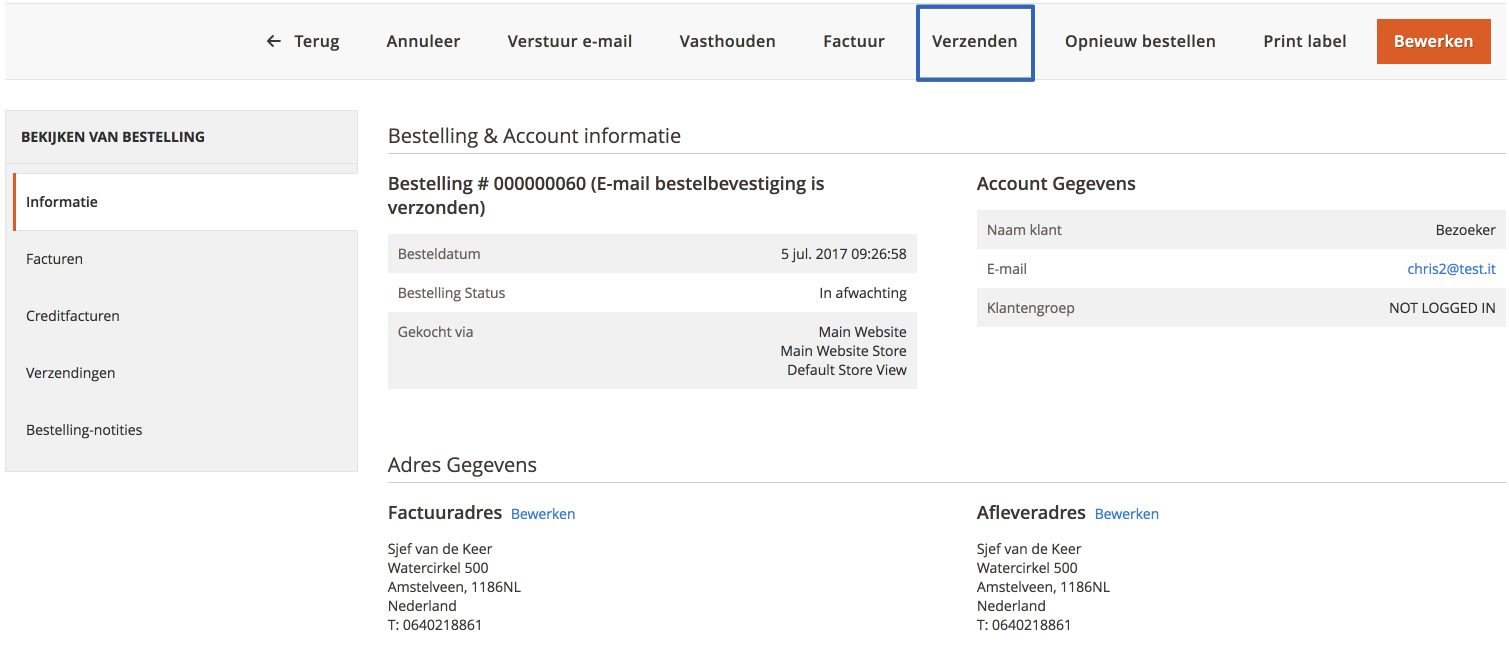Click the highlighted Verzenden button
This screenshot has height=646, width=1509.
974,42
